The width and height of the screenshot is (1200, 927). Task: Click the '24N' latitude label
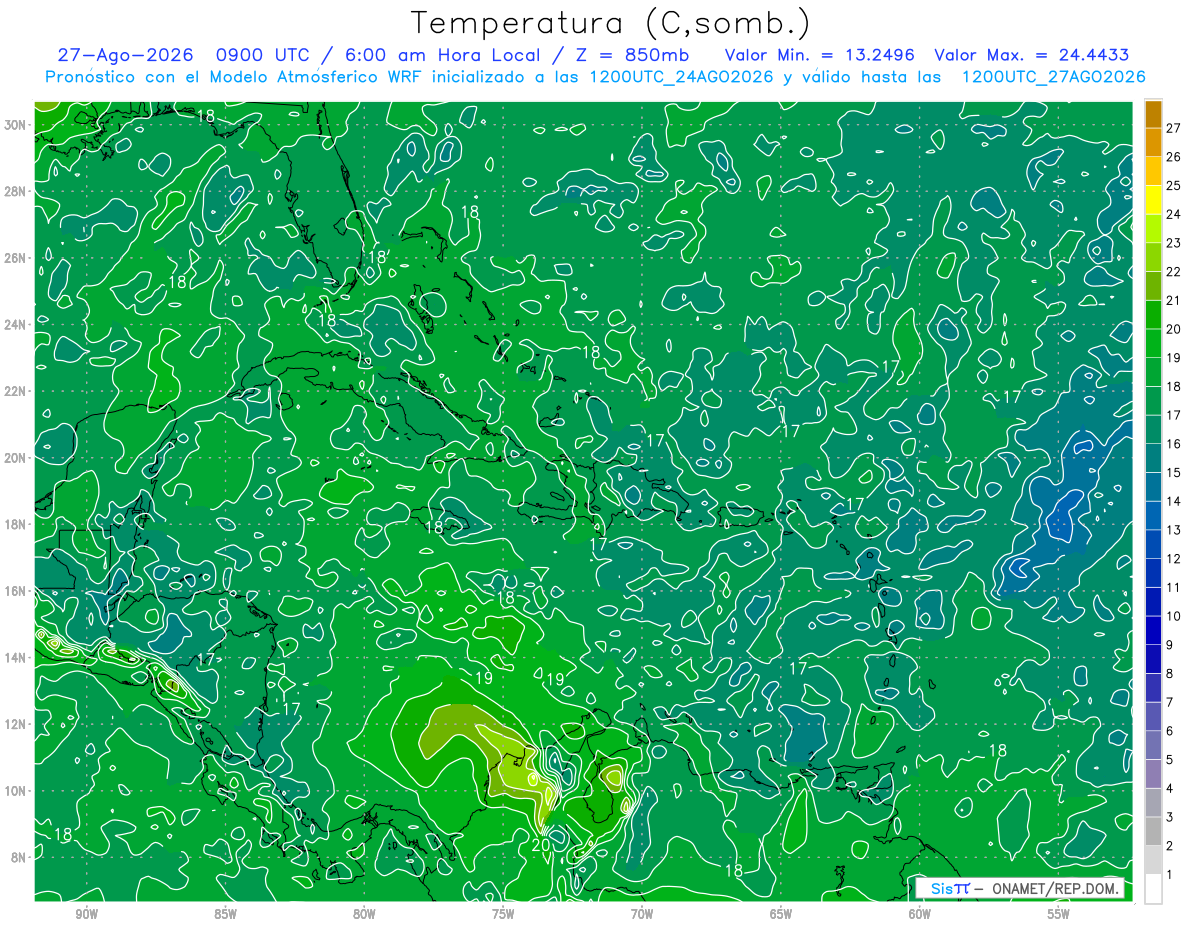pyautogui.click(x=17, y=325)
